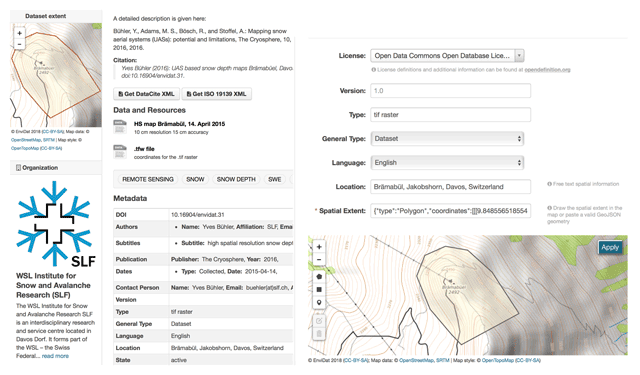The height and width of the screenshot is (375, 640).
Task: Zoom in on the Spatial Extent editor map
Action: [x=319, y=247]
